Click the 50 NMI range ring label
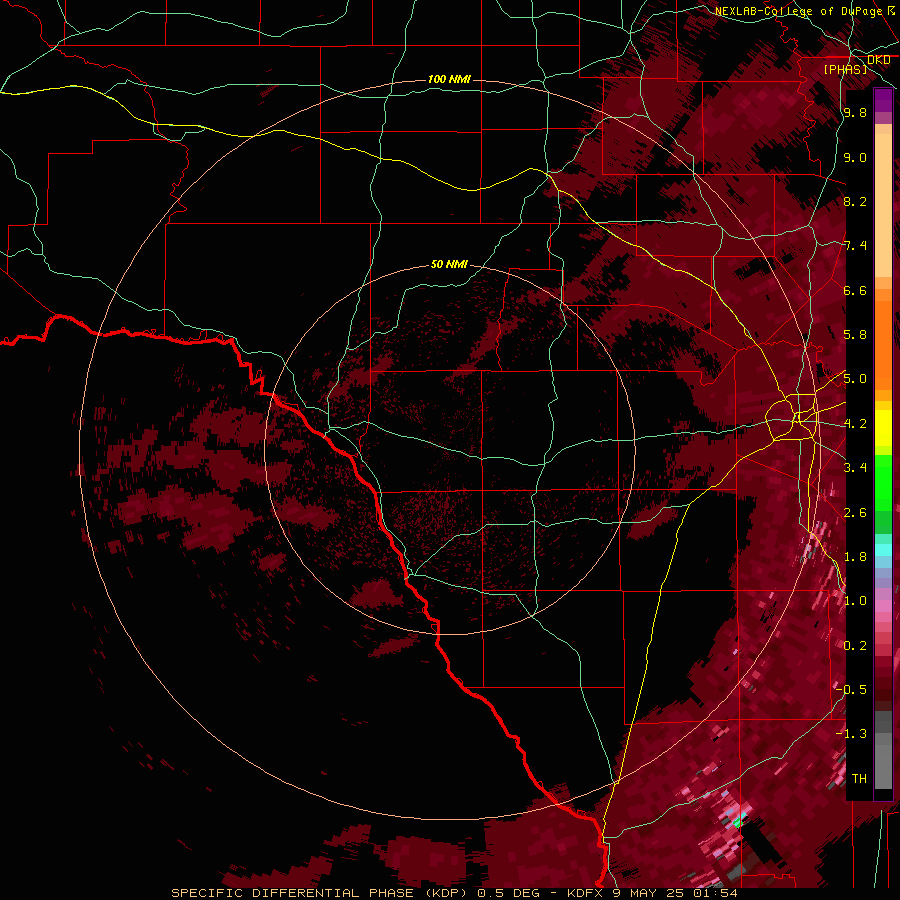This screenshot has width=900, height=900. click(449, 264)
